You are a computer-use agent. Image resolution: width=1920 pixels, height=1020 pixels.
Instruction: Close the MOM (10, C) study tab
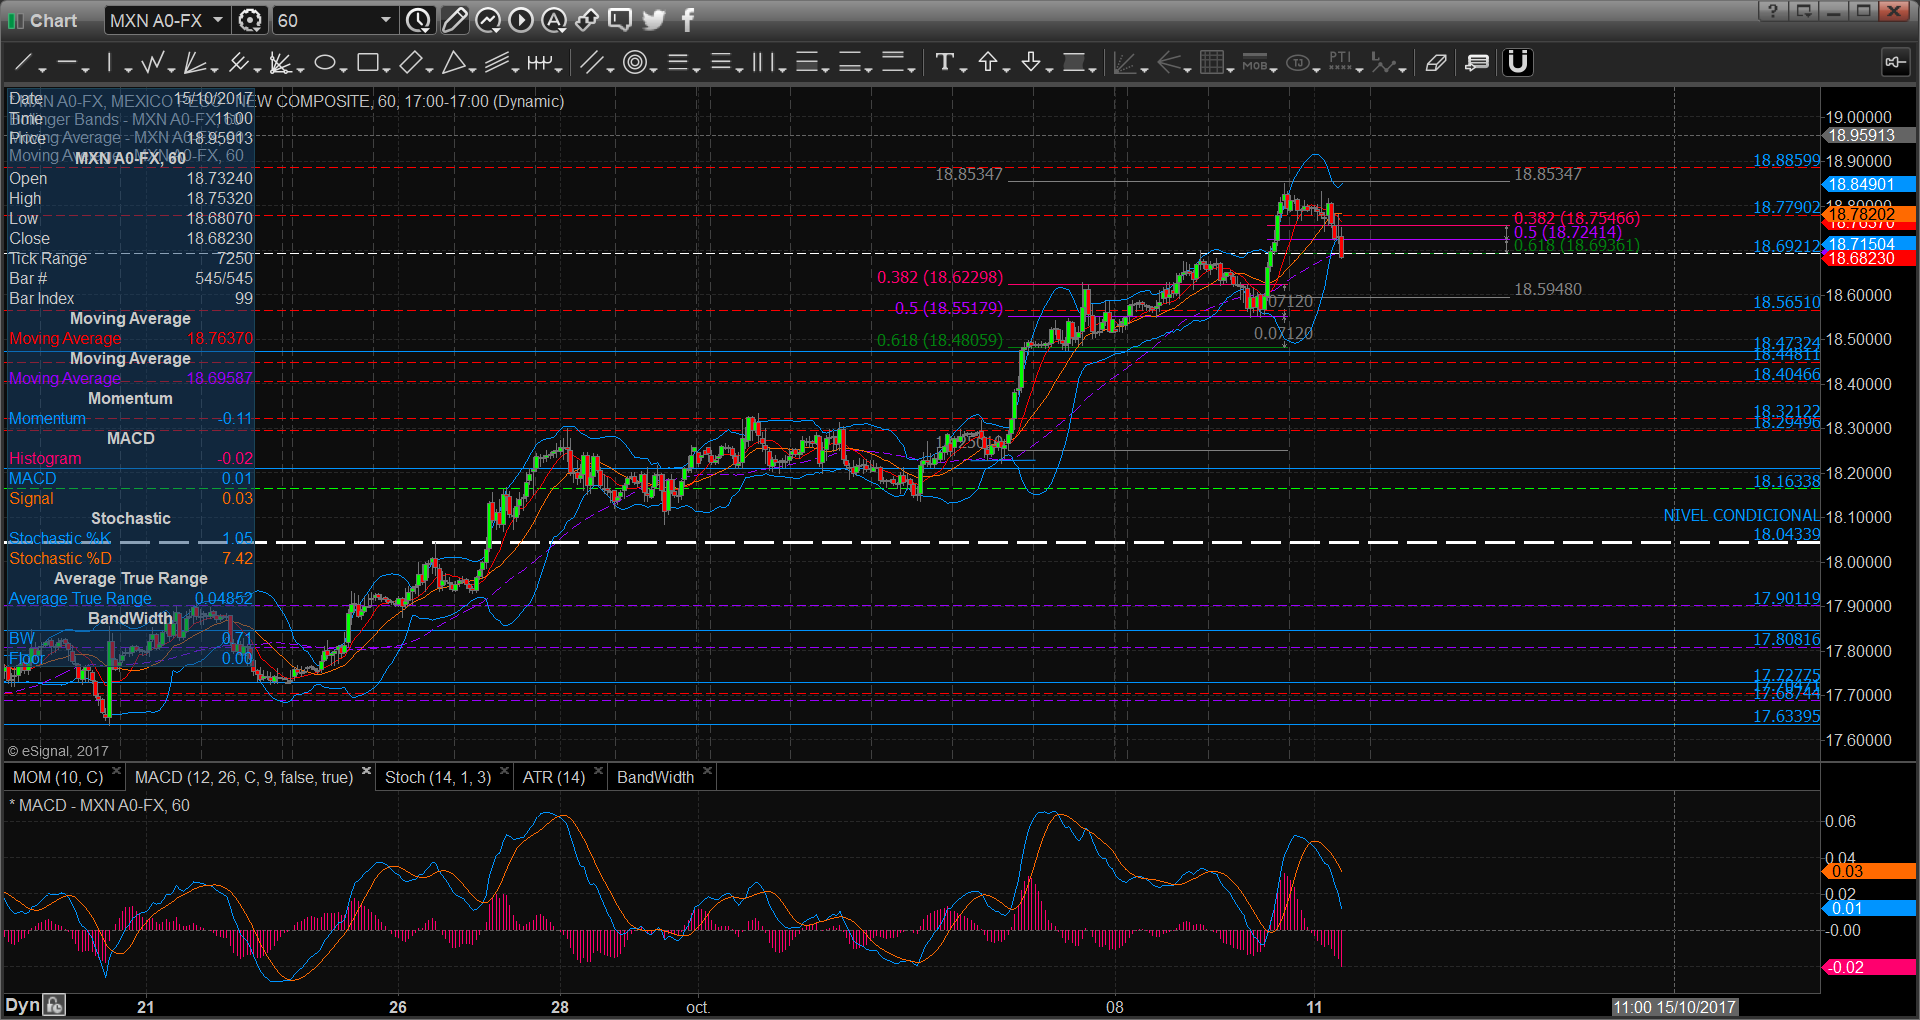[x=116, y=771]
